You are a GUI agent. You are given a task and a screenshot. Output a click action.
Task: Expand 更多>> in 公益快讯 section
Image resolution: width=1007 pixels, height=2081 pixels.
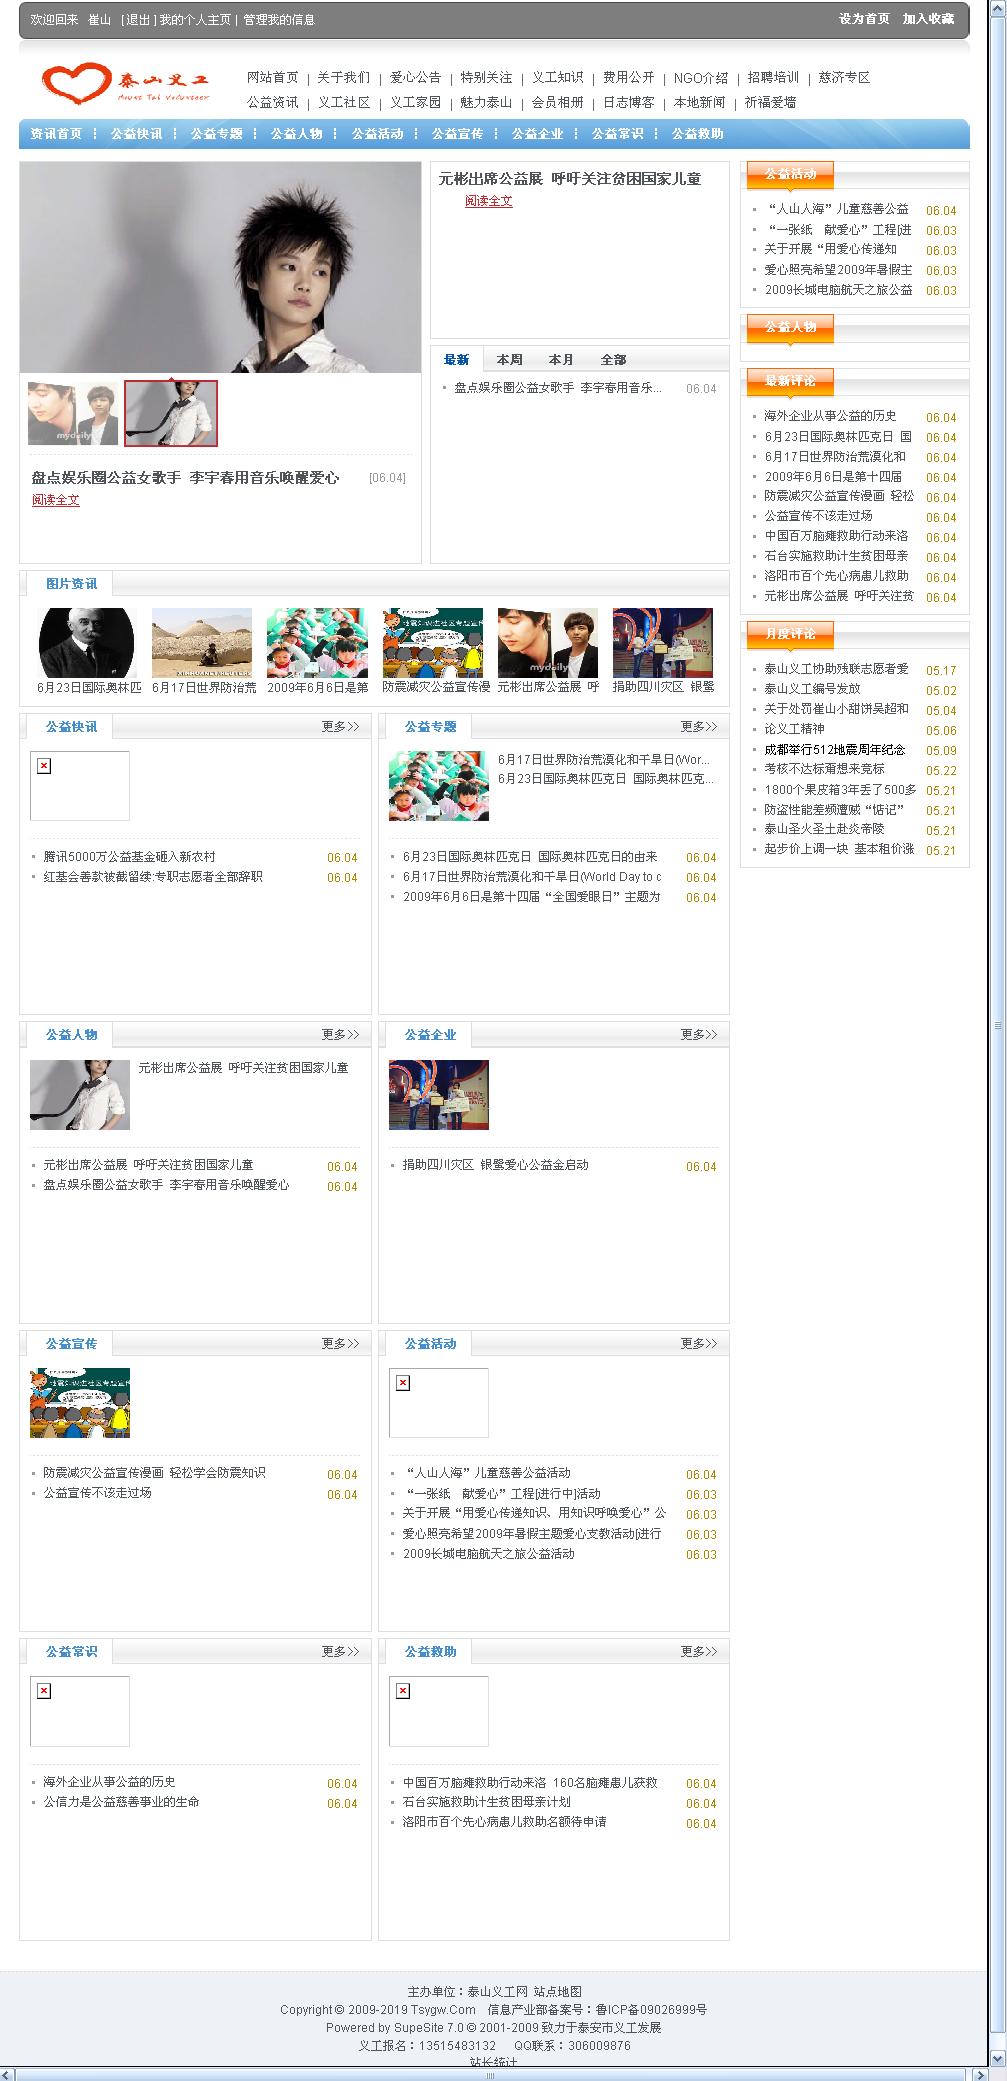click(x=340, y=727)
